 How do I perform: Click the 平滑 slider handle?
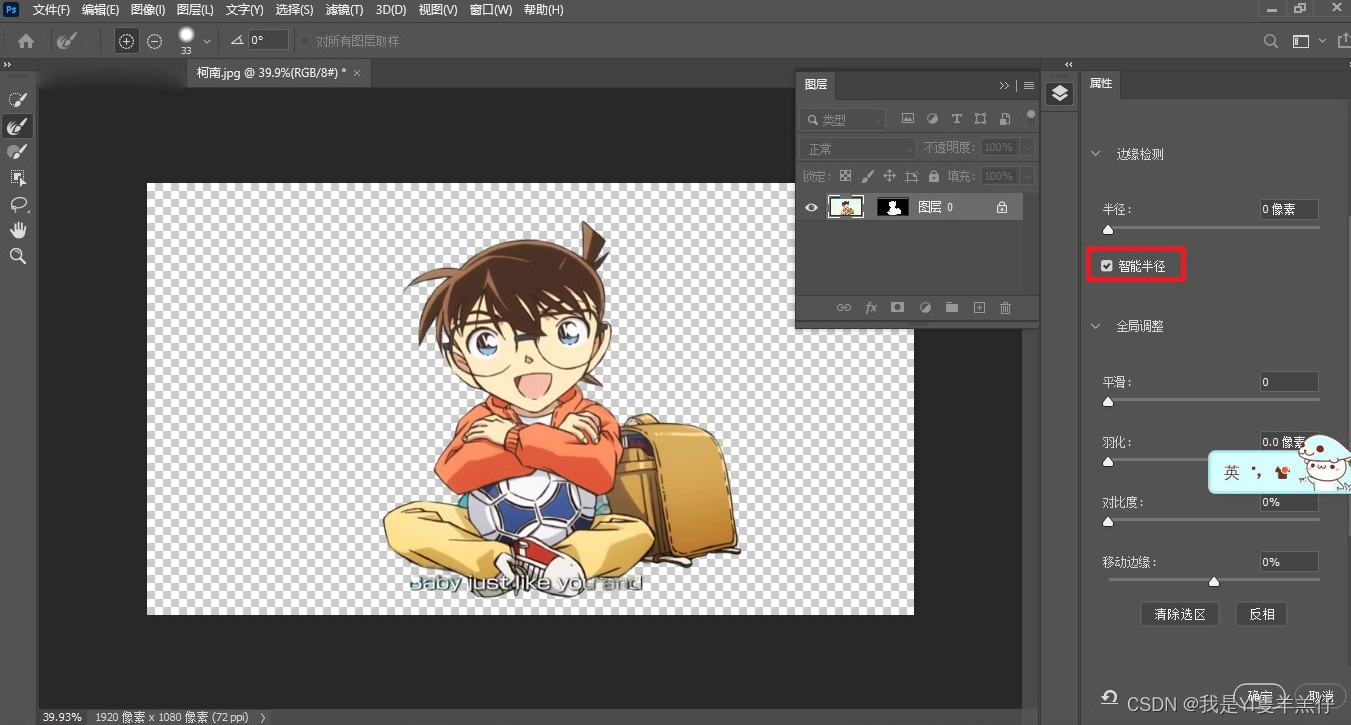(1108, 401)
